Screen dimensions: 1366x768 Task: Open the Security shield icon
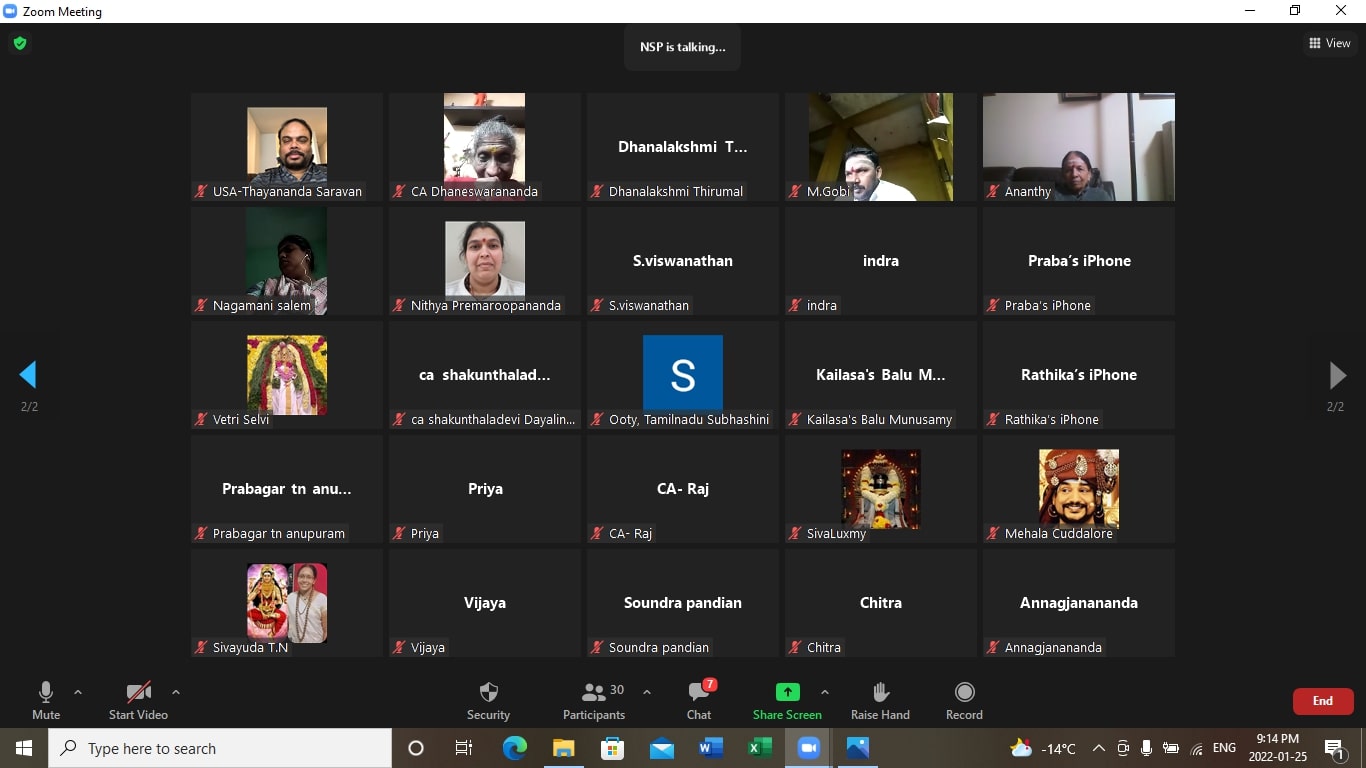488,692
